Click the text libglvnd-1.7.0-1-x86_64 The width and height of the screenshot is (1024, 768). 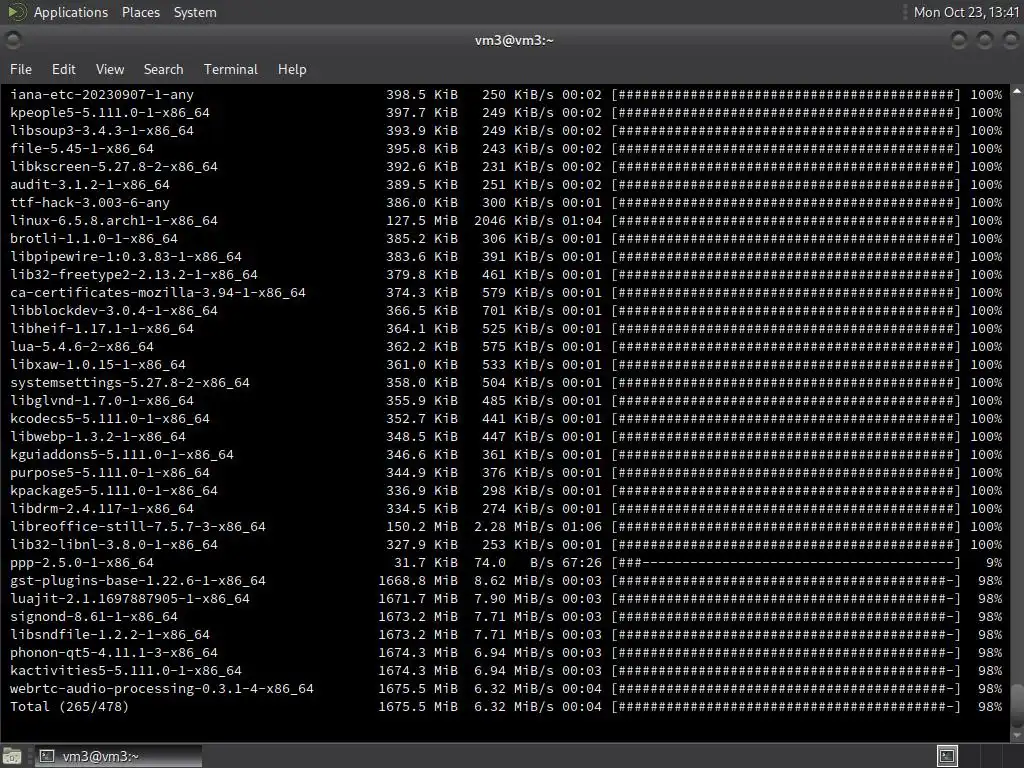click(x=102, y=401)
